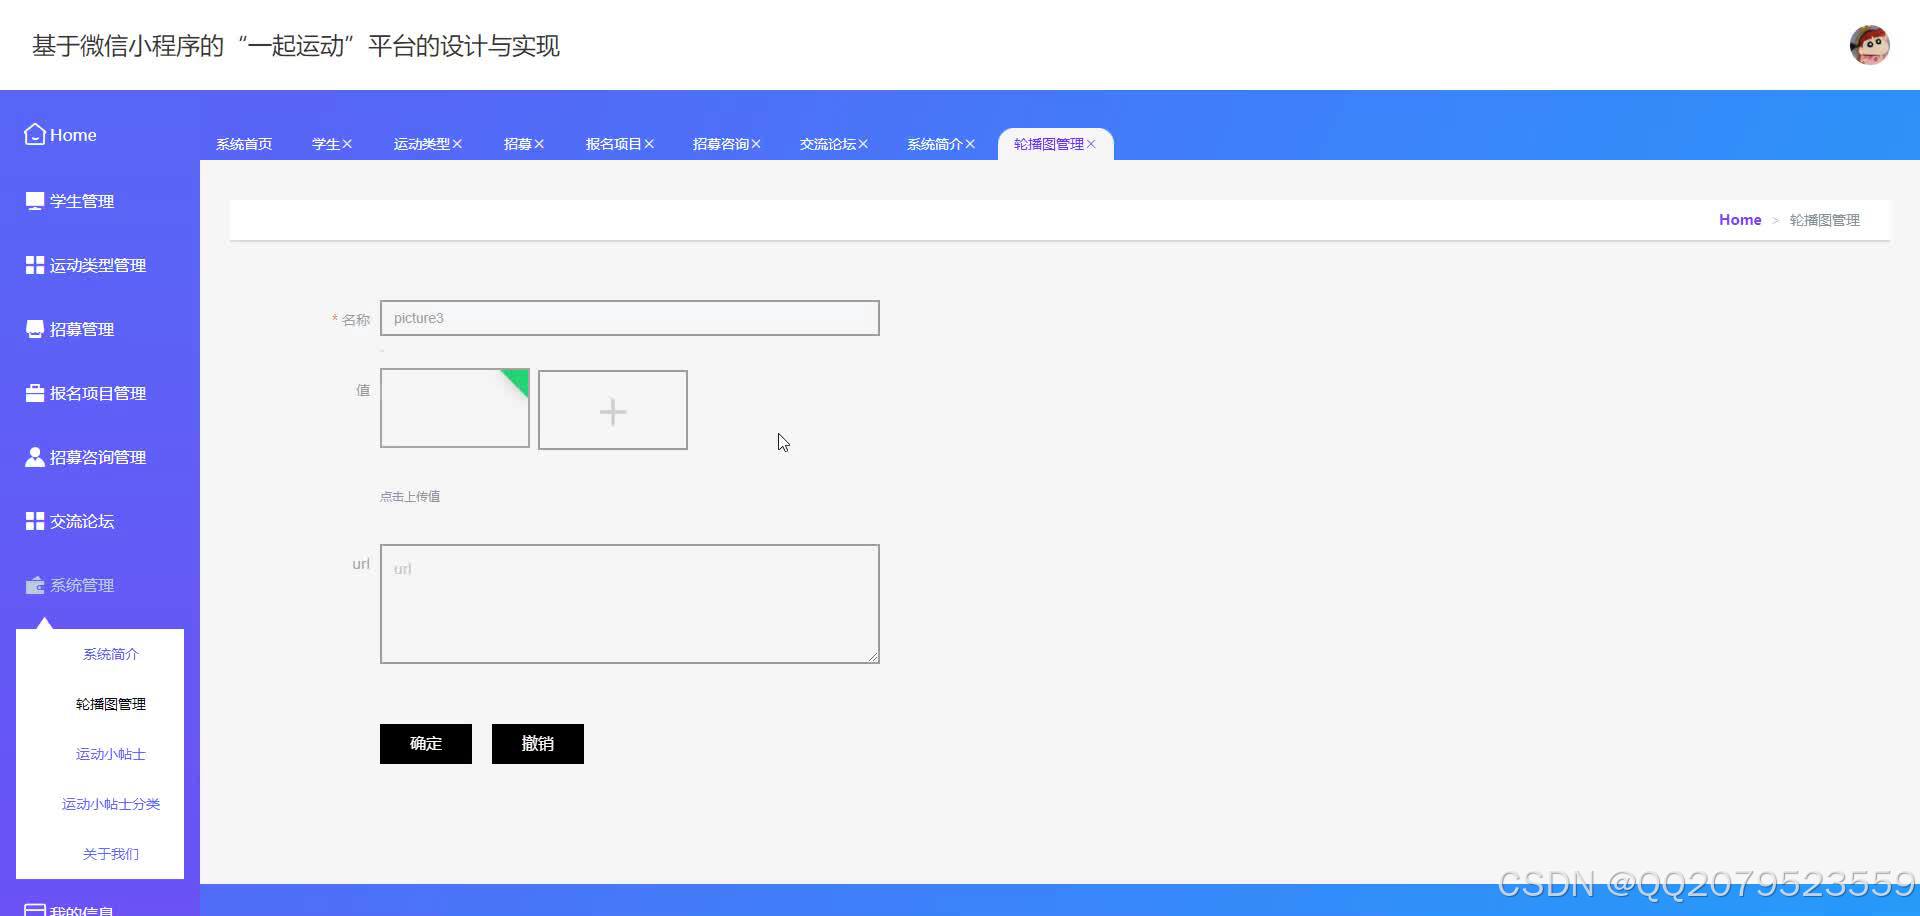1920x916 pixels.
Task: Switch to the 系统首页 tab
Action: (244, 144)
